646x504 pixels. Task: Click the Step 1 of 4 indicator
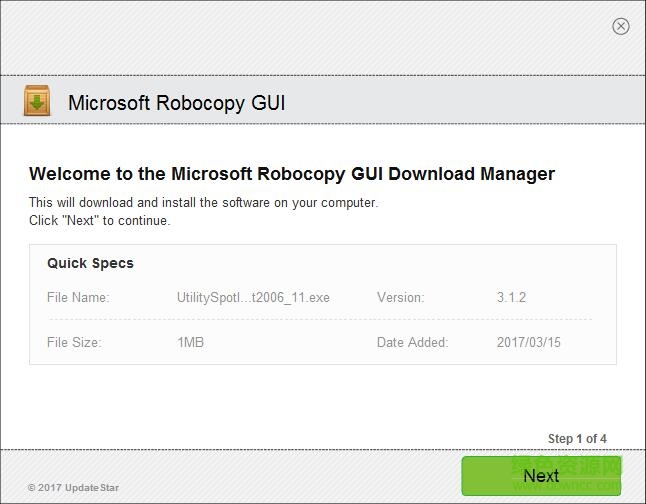[577, 439]
